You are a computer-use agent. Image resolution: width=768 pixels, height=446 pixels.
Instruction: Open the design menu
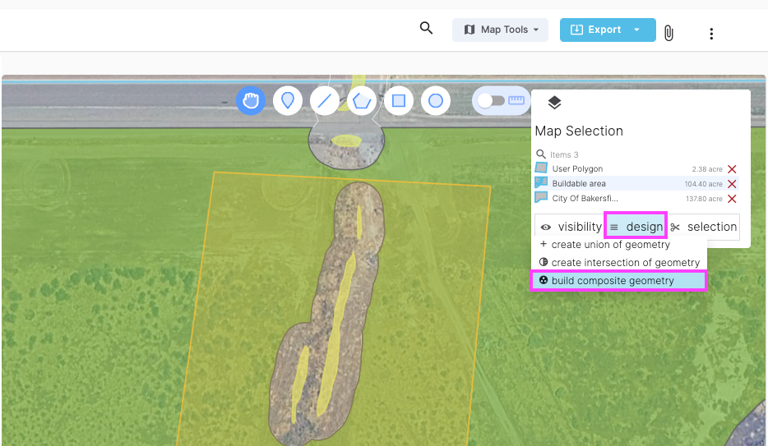(636, 226)
